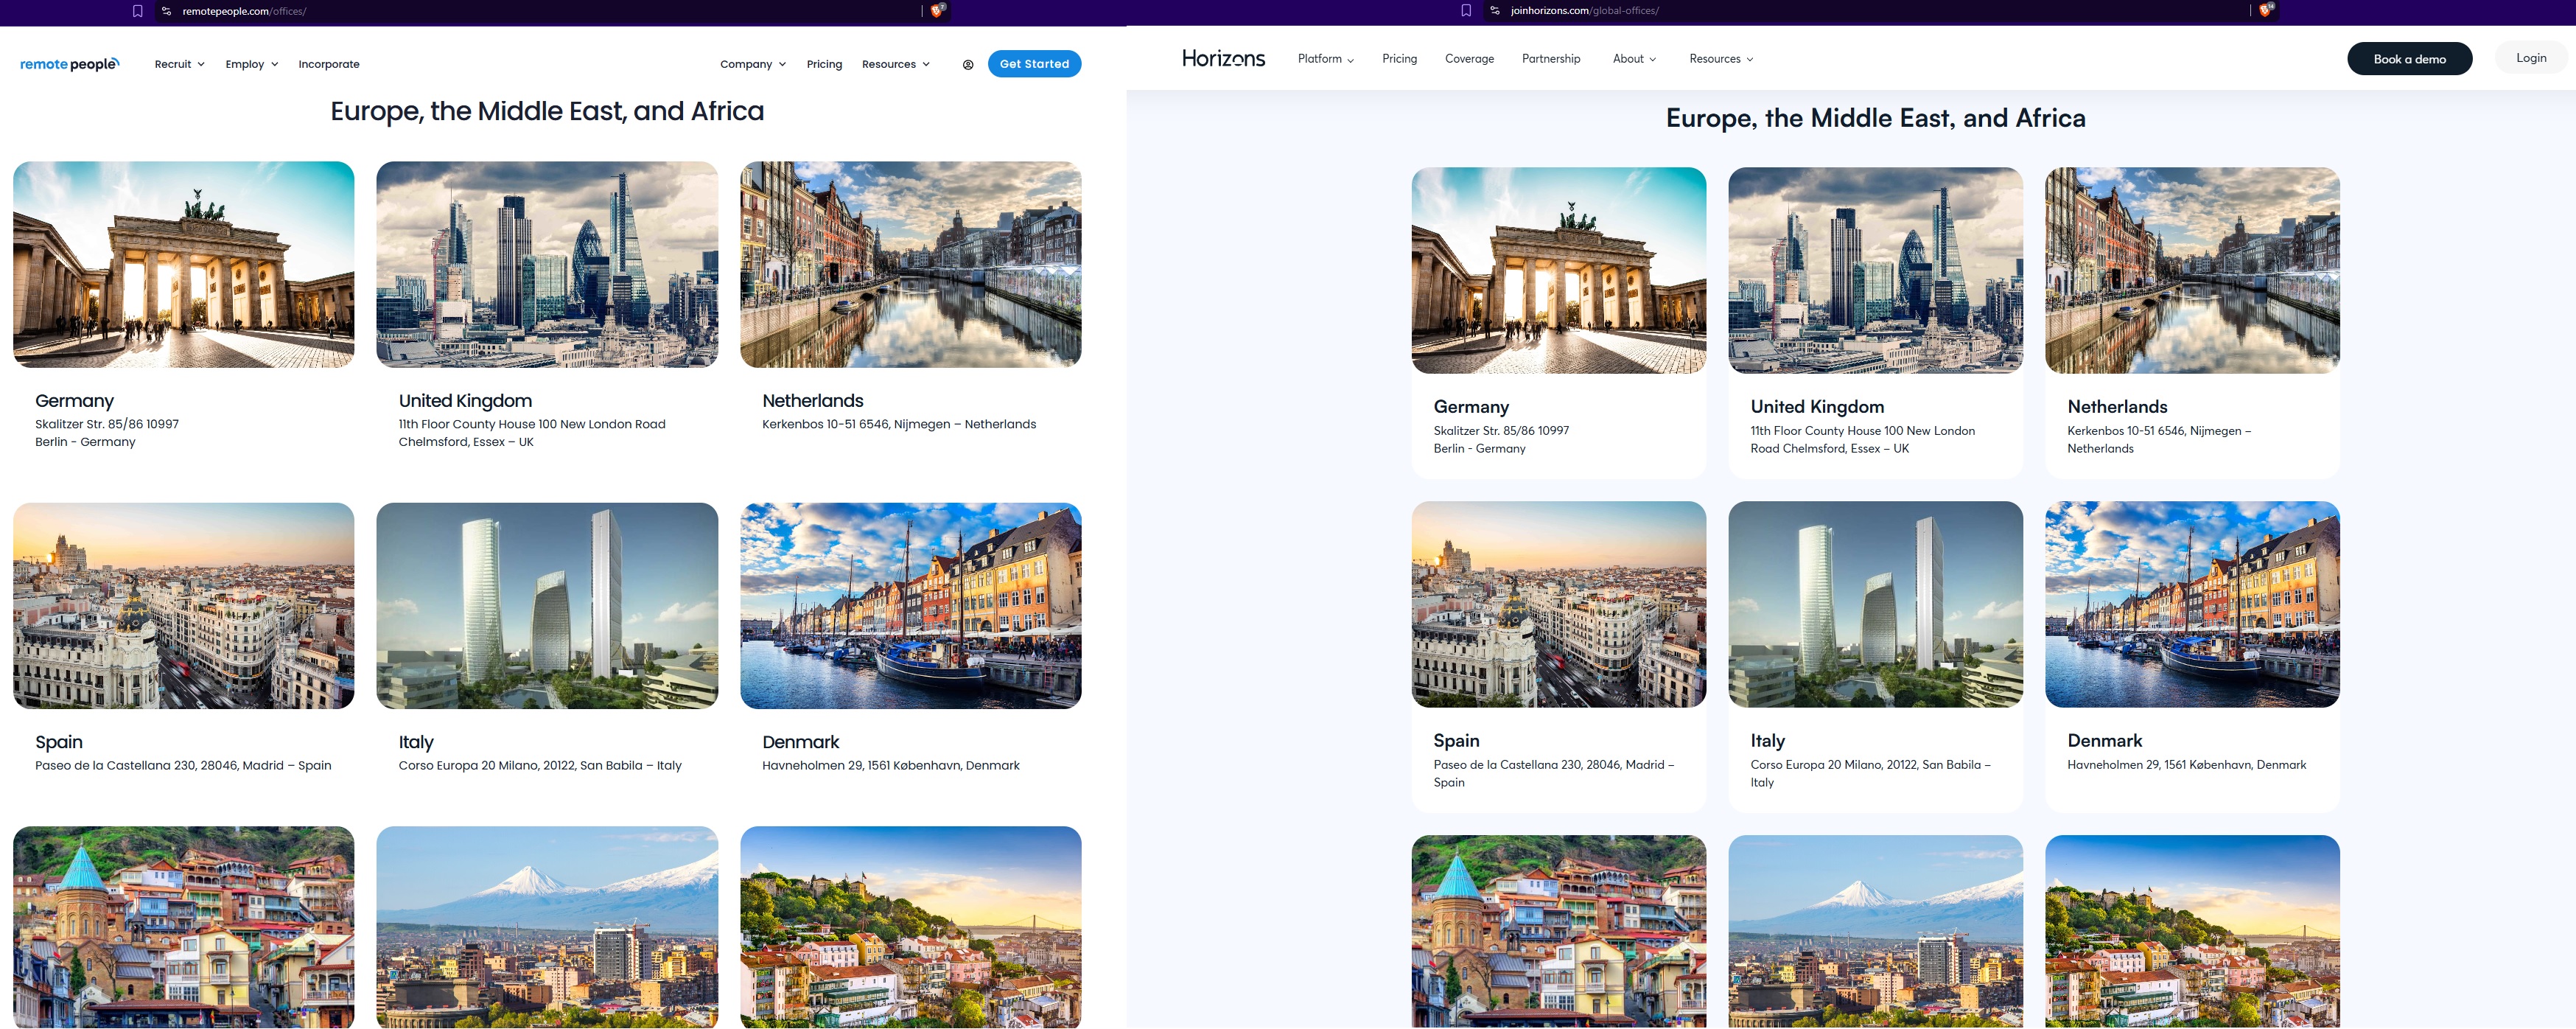This screenshot has height=1029, width=2576.
Task: Click Brave shield icon in joinhorizons window
Action: [2266, 9]
